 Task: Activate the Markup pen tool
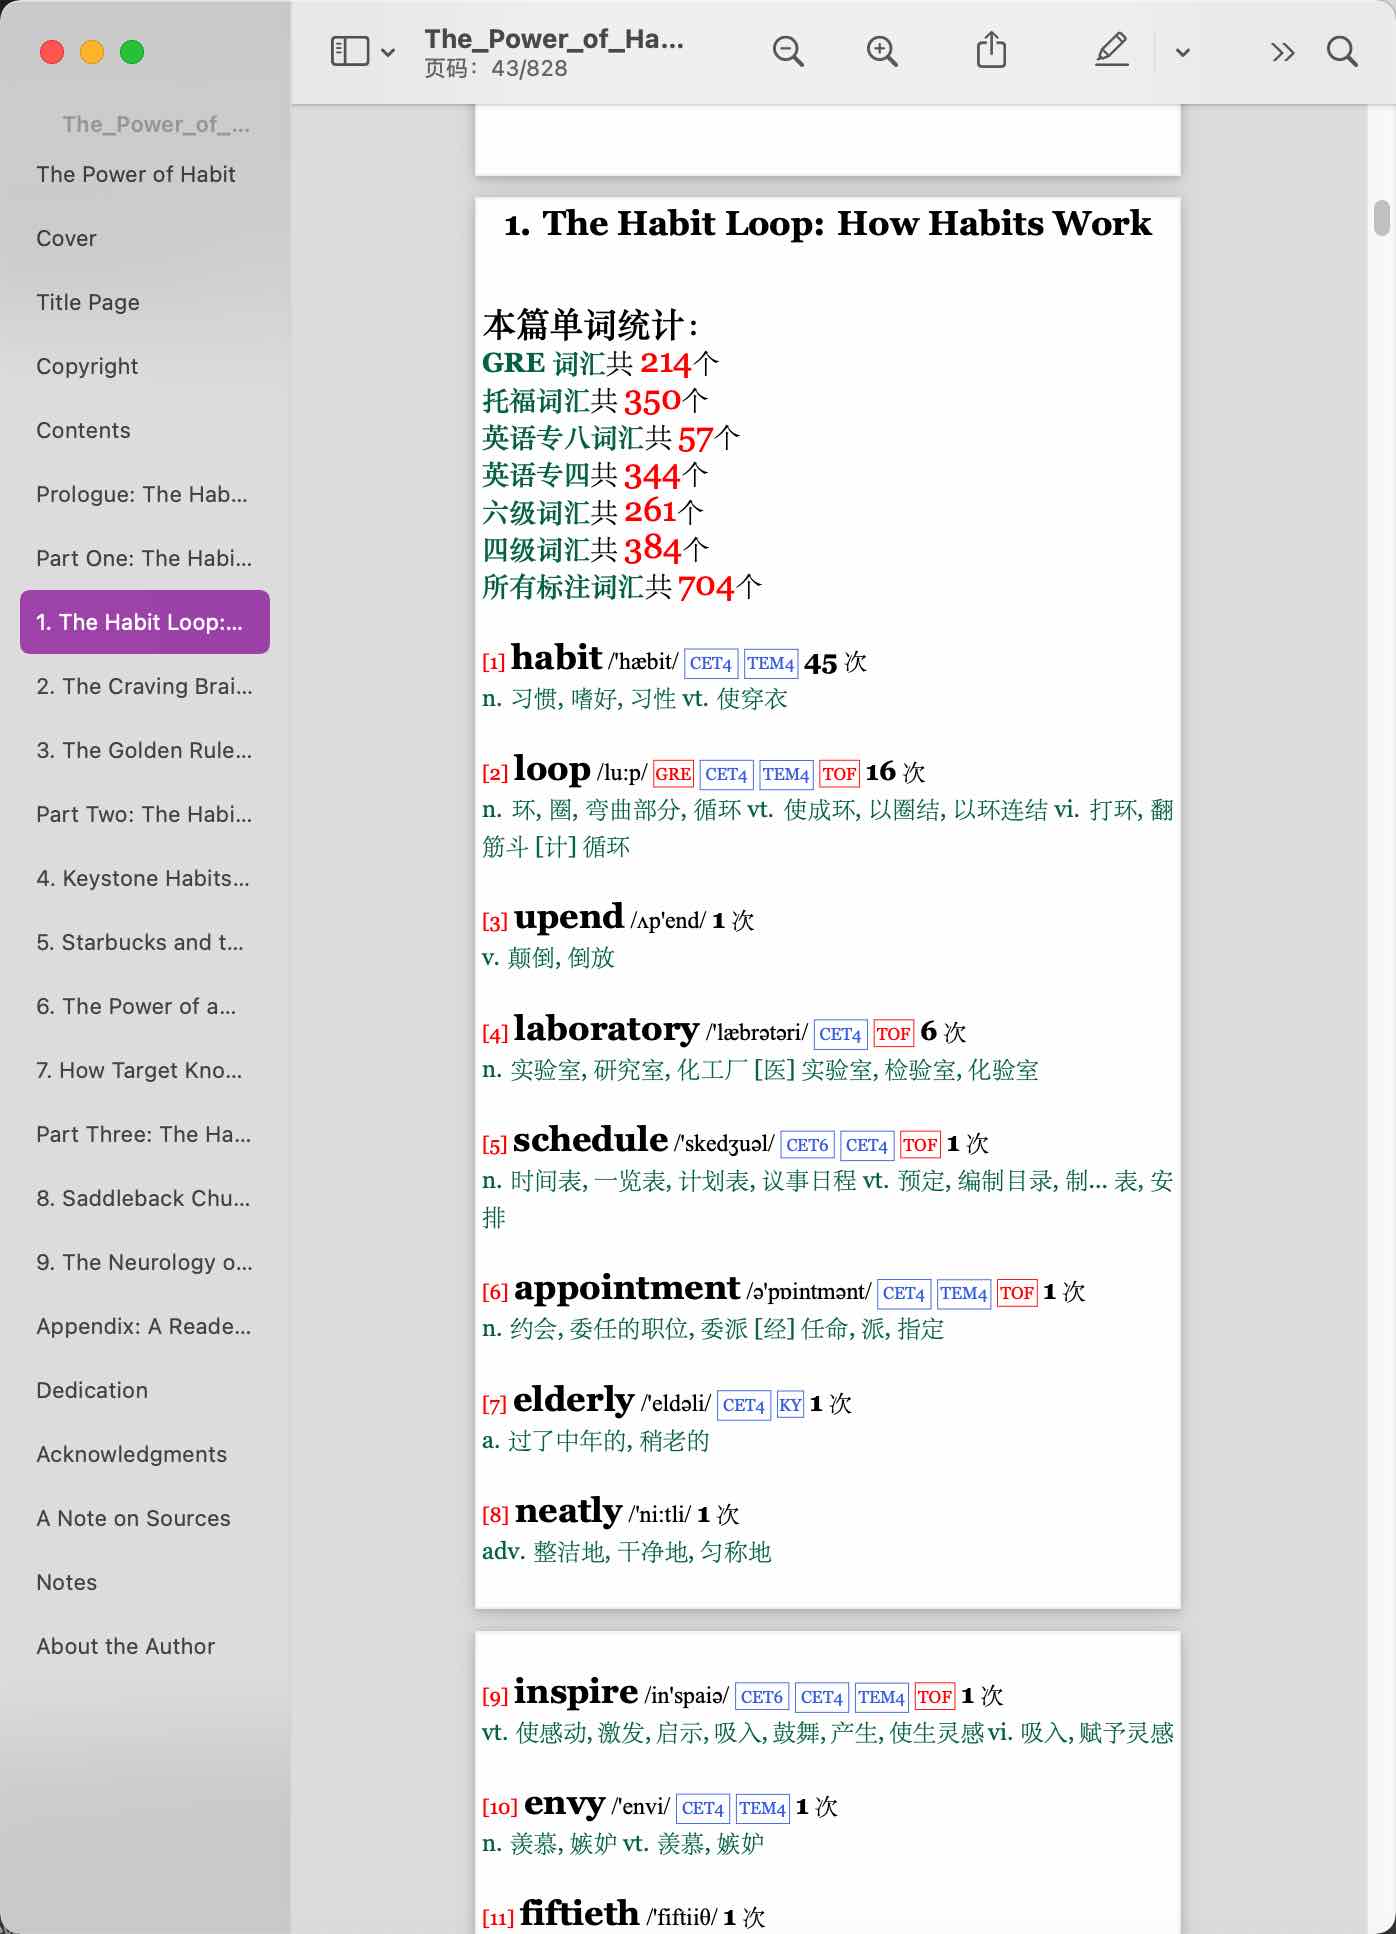1111,50
